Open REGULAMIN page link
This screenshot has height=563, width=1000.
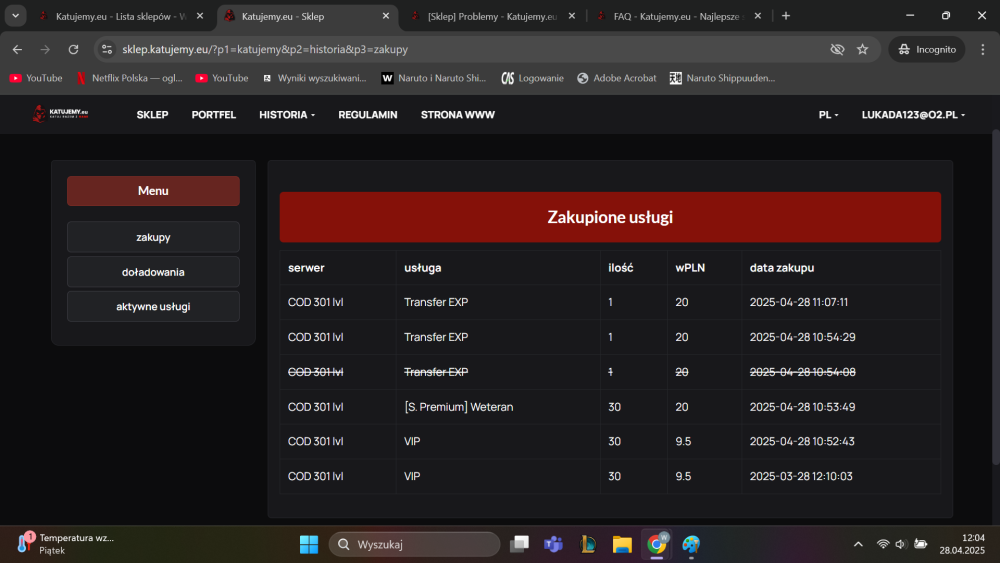[368, 115]
